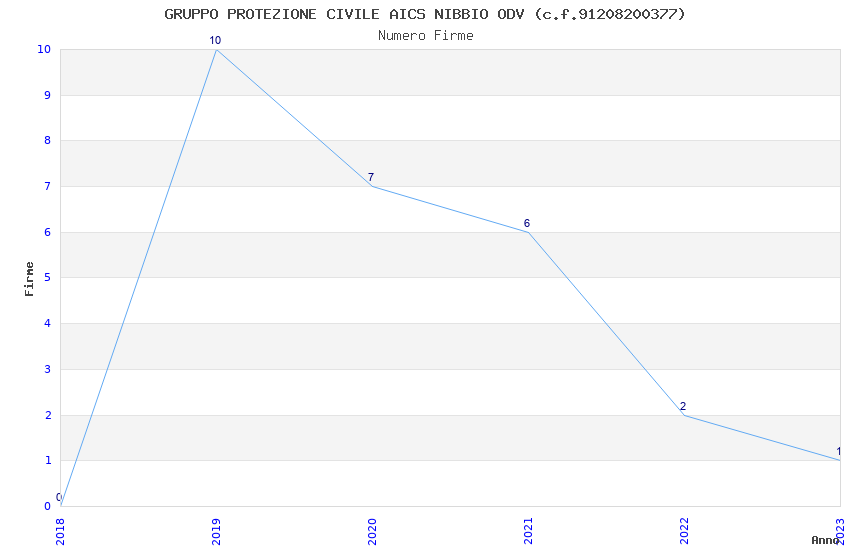The image size is (850, 550).
Task: Click the y-axis tick label 9
Action: point(48,95)
